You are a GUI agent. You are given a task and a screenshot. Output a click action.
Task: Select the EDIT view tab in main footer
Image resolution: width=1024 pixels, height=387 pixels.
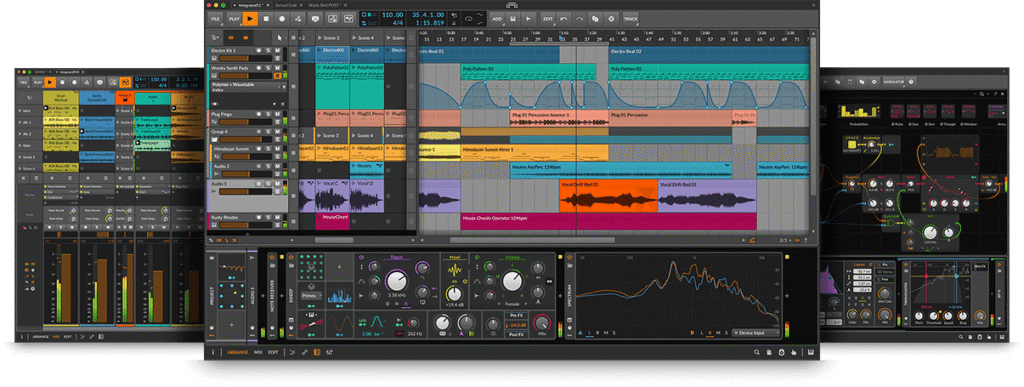tap(273, 352)
